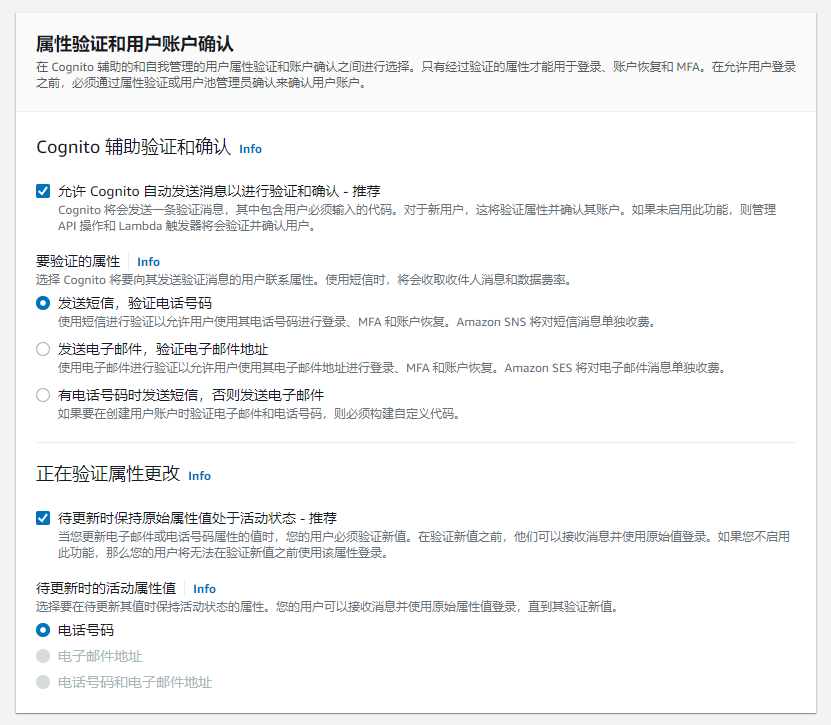The height and width of the screenshot is (725, 831).
Task: Click the 要验证的属性 label
Action: click(x=78, y=261)
